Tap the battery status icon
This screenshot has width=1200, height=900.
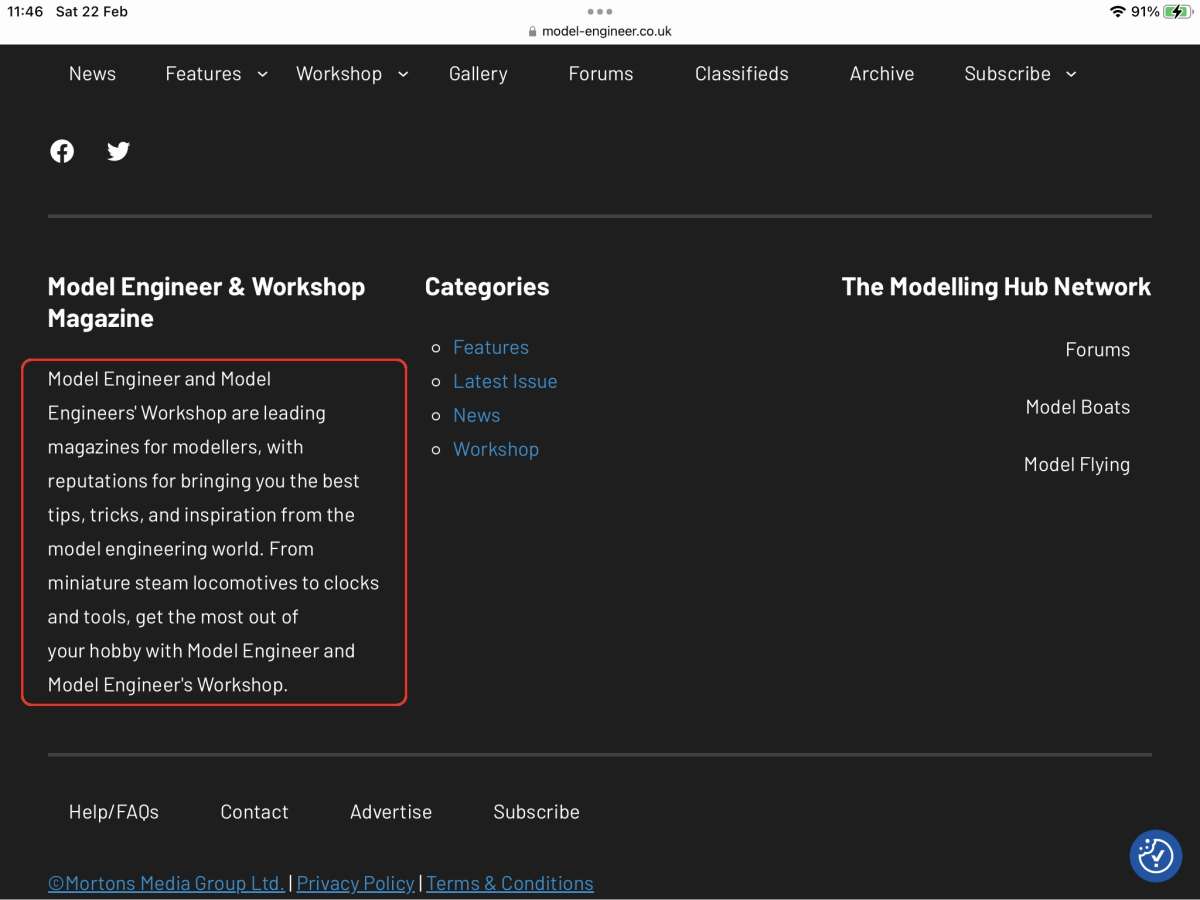pos(1176,12)
